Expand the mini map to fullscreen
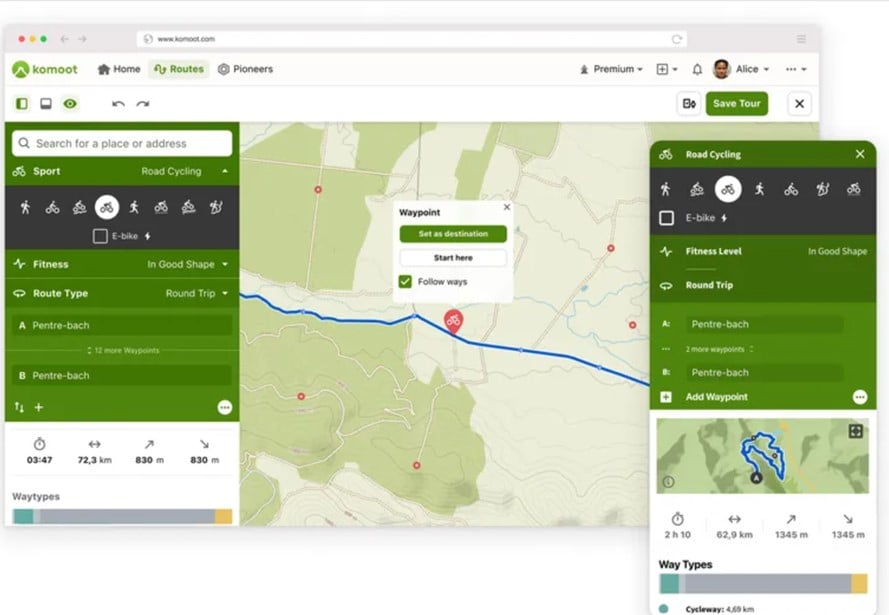 [x=855, y=431]
